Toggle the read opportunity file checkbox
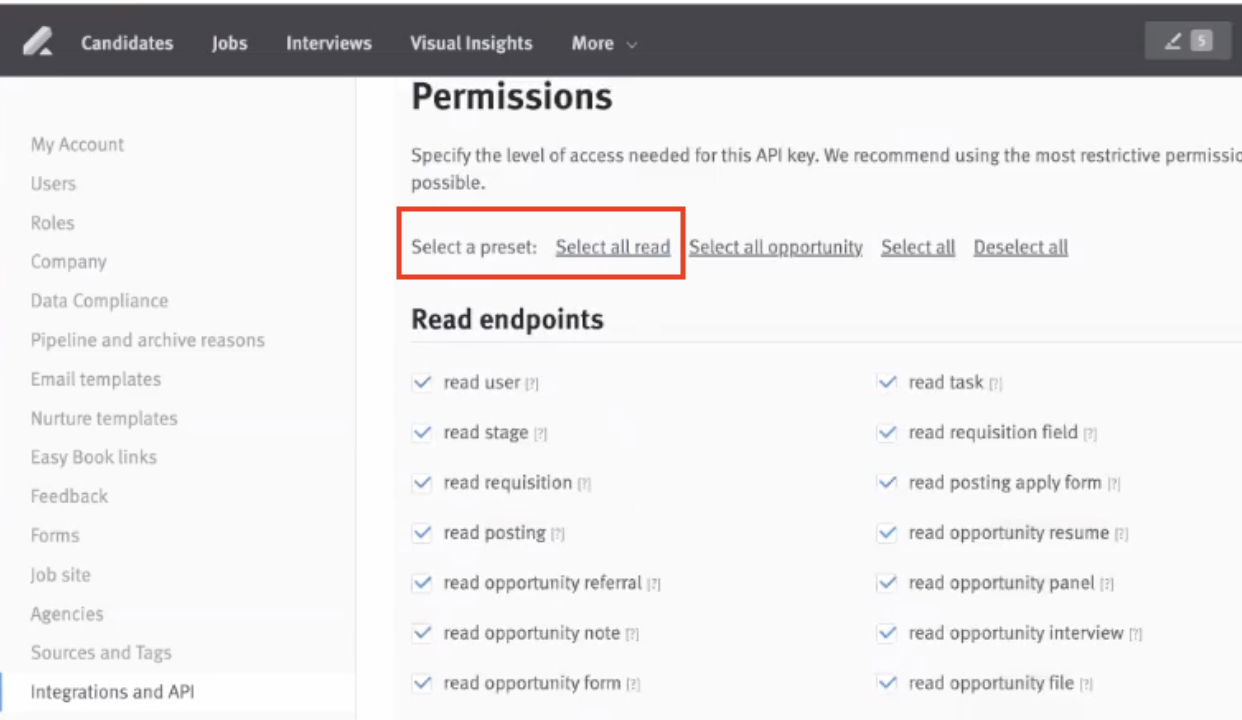The width and height of the screenshot is (1242, 720). pyautogui.click(x=887, y=683)
